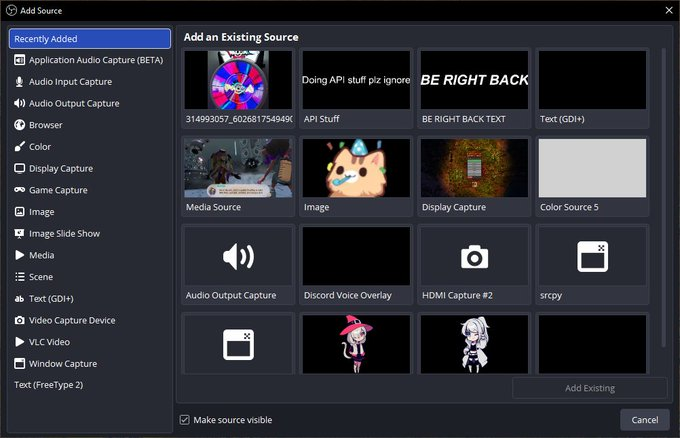
Task: Click the Cancel button
Action: [644, 420]
